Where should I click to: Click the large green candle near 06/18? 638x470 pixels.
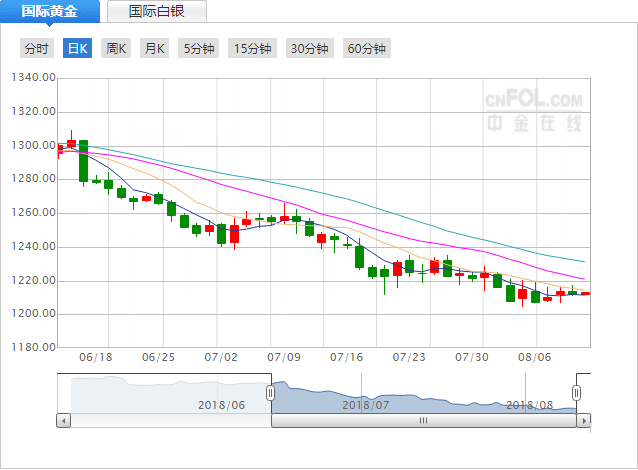point(83,161)
